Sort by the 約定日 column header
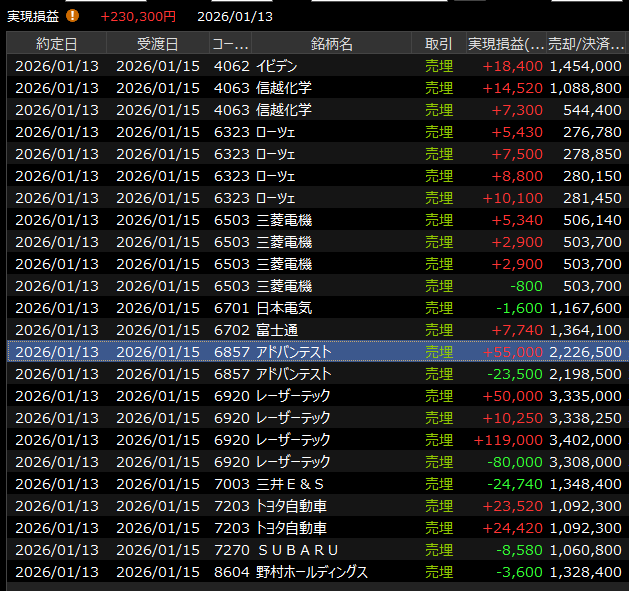Screen dimensions: 629x591 click(56, 44)
